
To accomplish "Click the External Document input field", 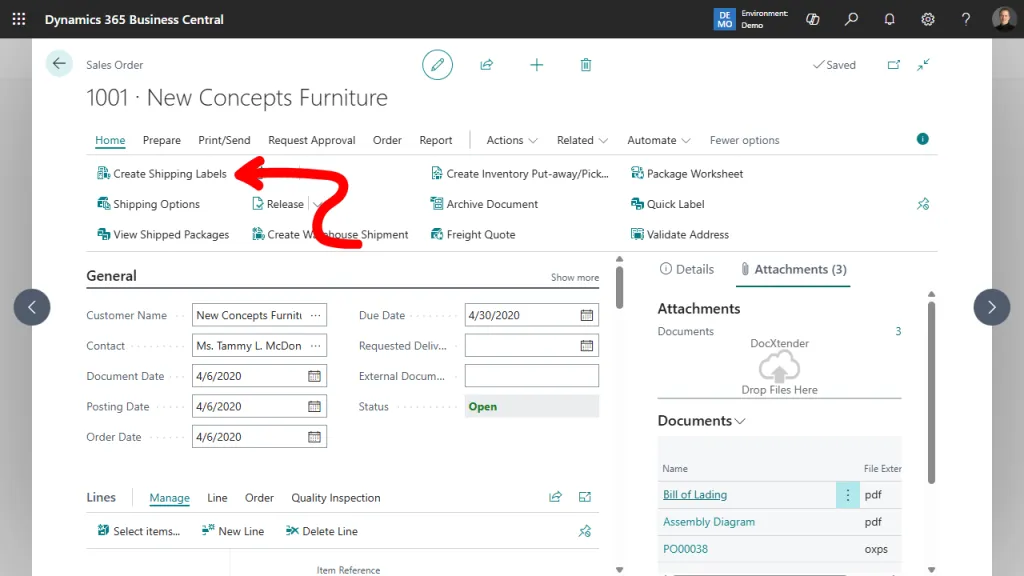I will coord(531,376).
